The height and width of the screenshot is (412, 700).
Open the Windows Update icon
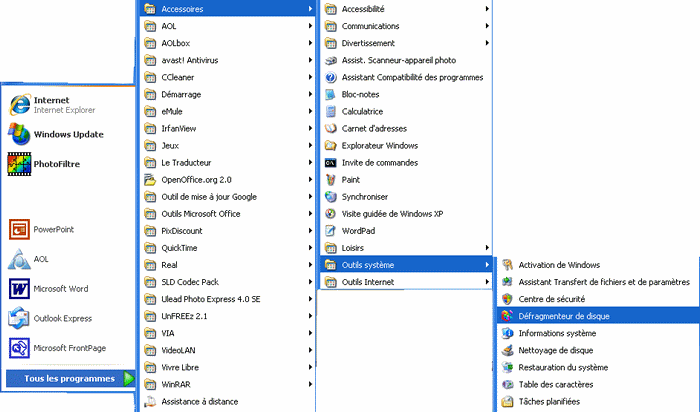point(18,134)
